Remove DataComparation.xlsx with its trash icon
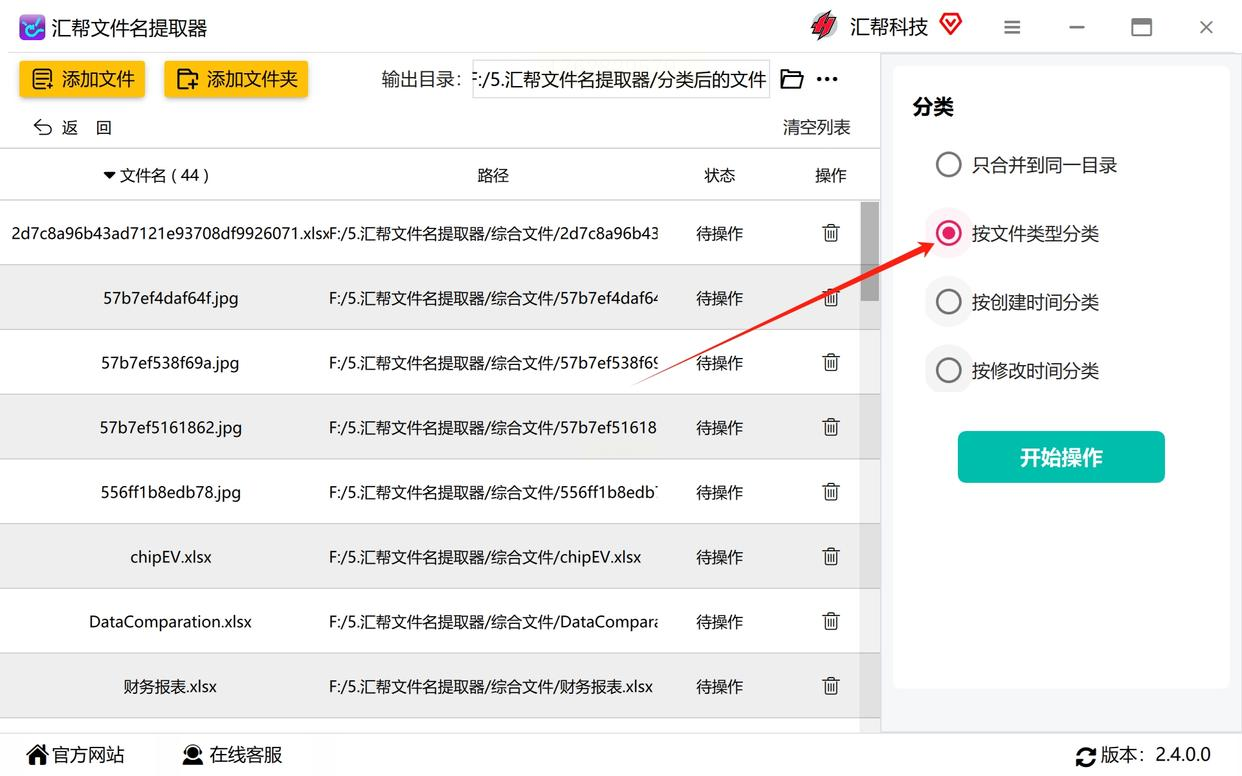The image size is (1242, 776). coord(830,621)
